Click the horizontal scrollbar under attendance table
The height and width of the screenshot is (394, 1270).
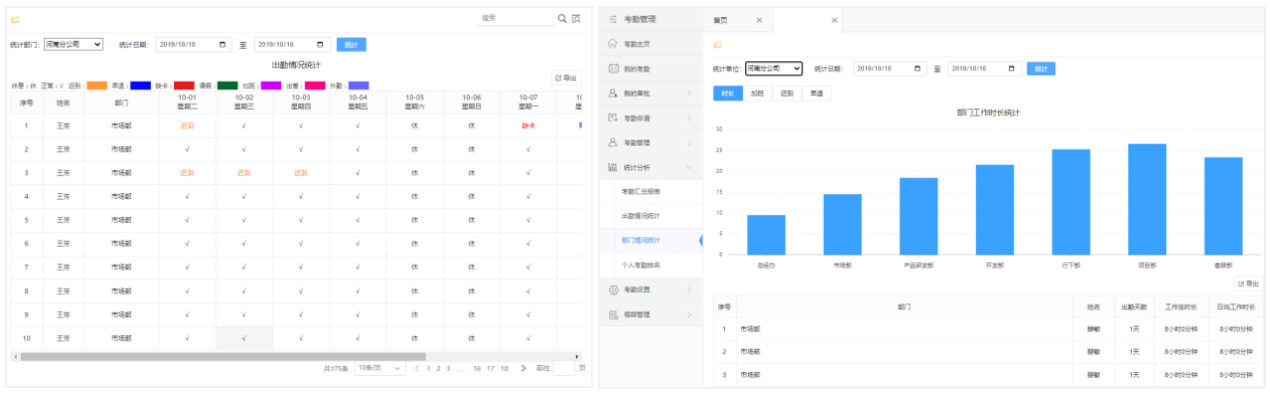coord(223,356)
